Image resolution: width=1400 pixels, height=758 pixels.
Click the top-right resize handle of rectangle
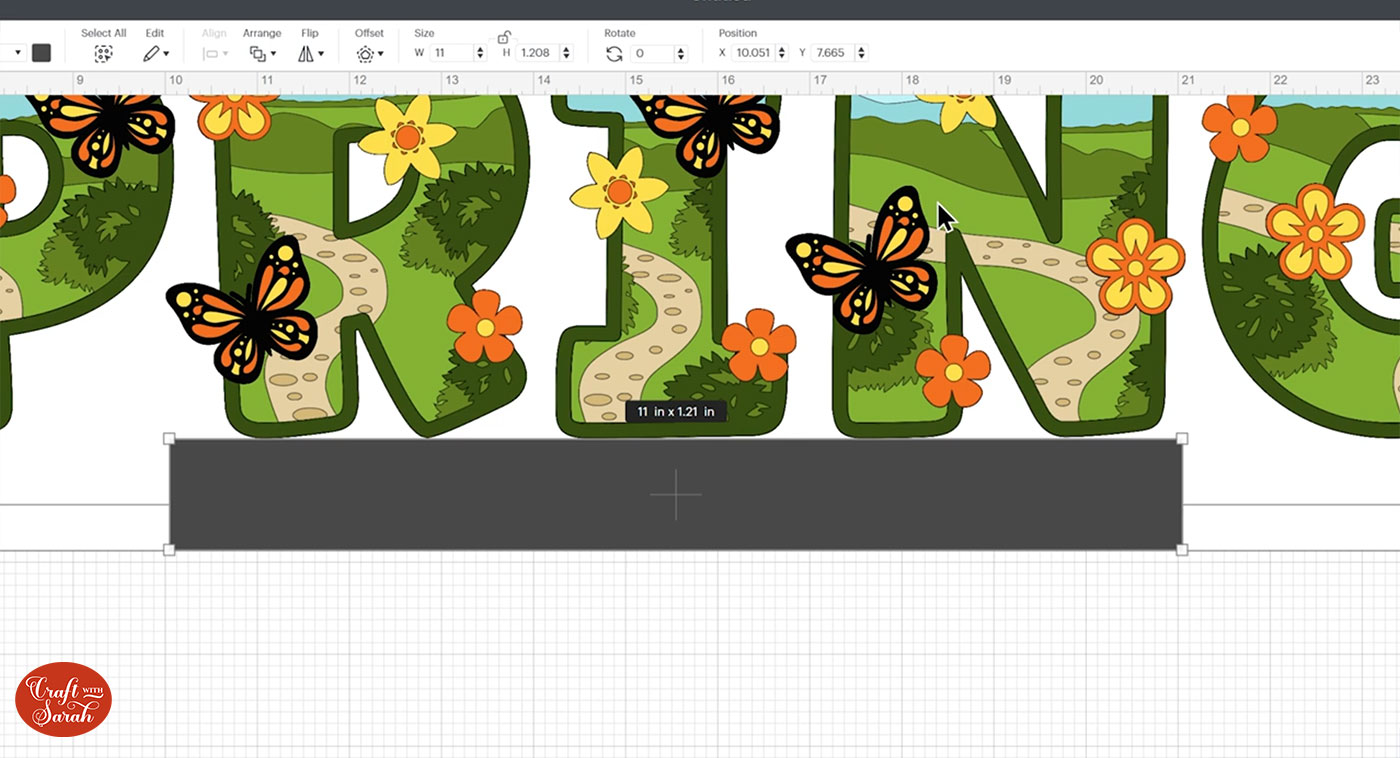point(1182,438)
